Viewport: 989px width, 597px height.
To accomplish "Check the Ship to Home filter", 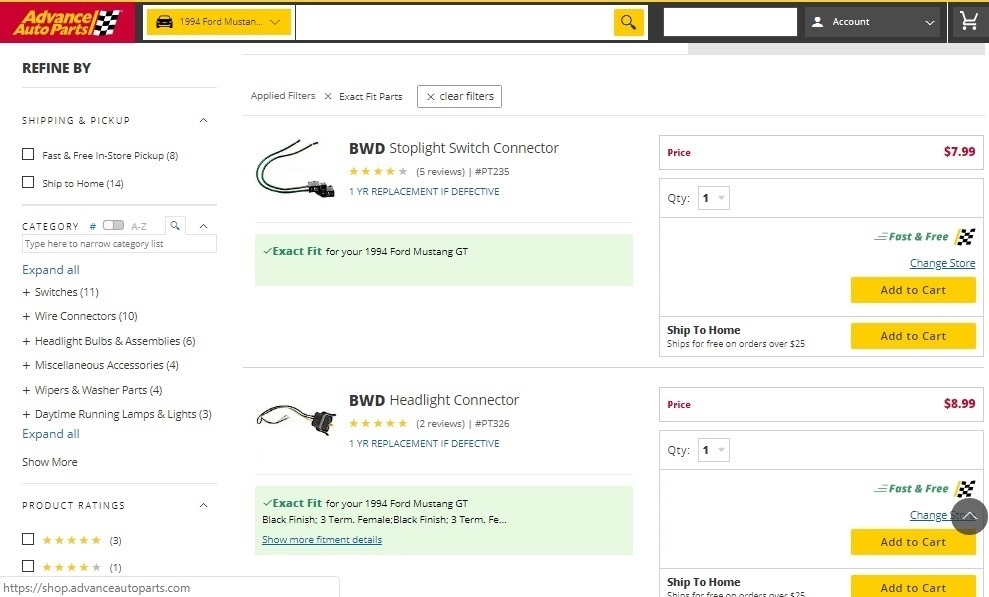I will coord(28,183).
